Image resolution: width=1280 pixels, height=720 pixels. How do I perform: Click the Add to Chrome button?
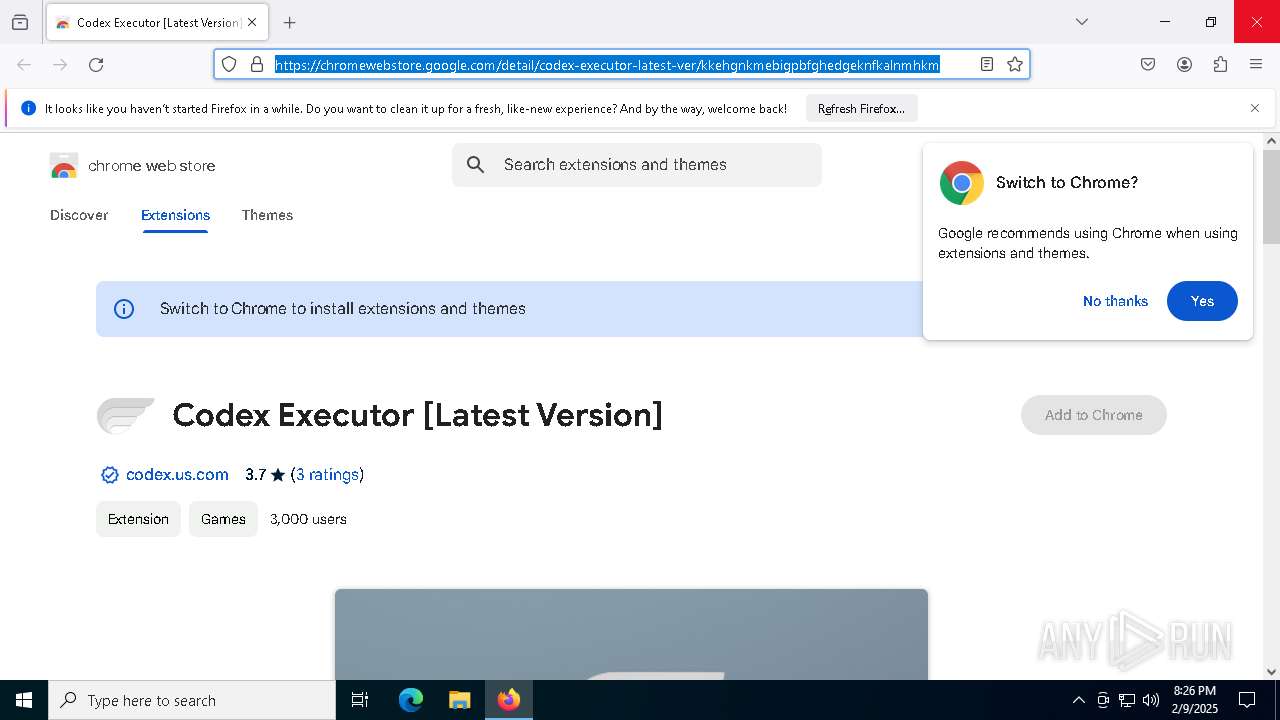pos(1093,415)
